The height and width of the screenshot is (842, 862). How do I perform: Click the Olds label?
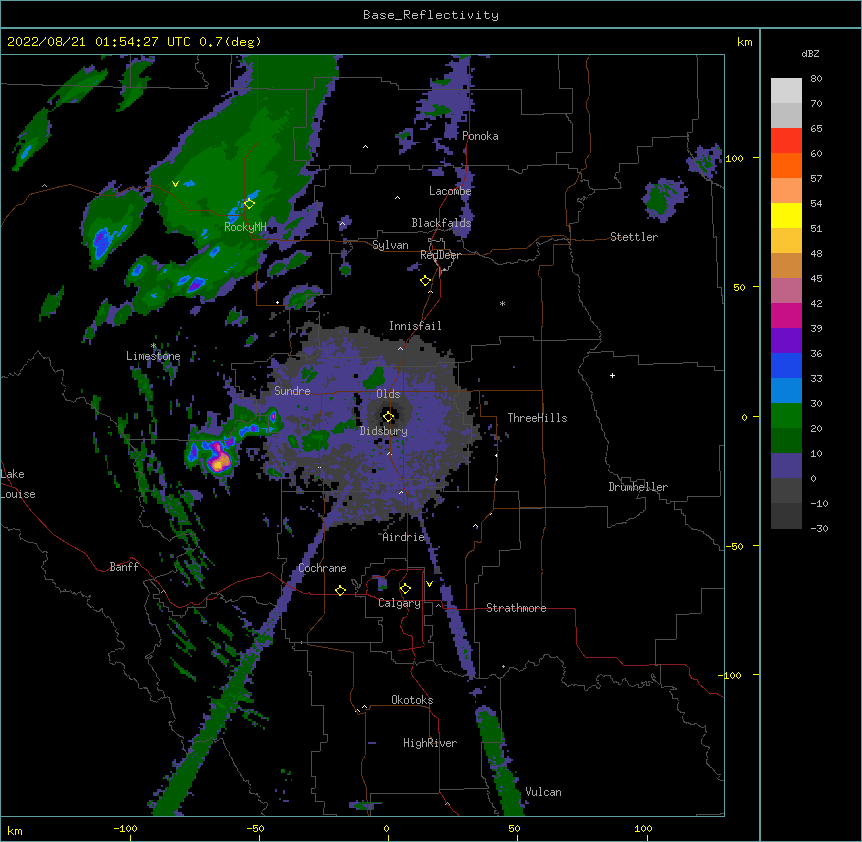[x=388, y=394]
